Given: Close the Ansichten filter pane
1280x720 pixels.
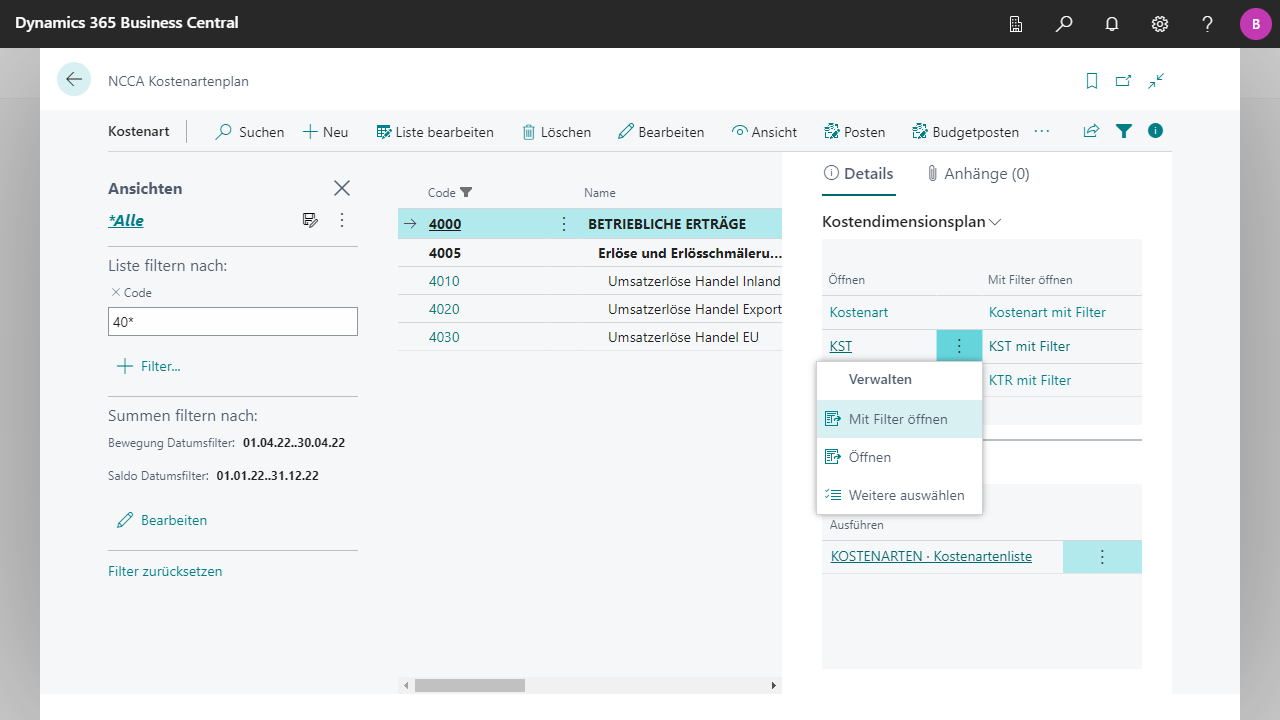Looking at the screenshot, I should 342,188.
